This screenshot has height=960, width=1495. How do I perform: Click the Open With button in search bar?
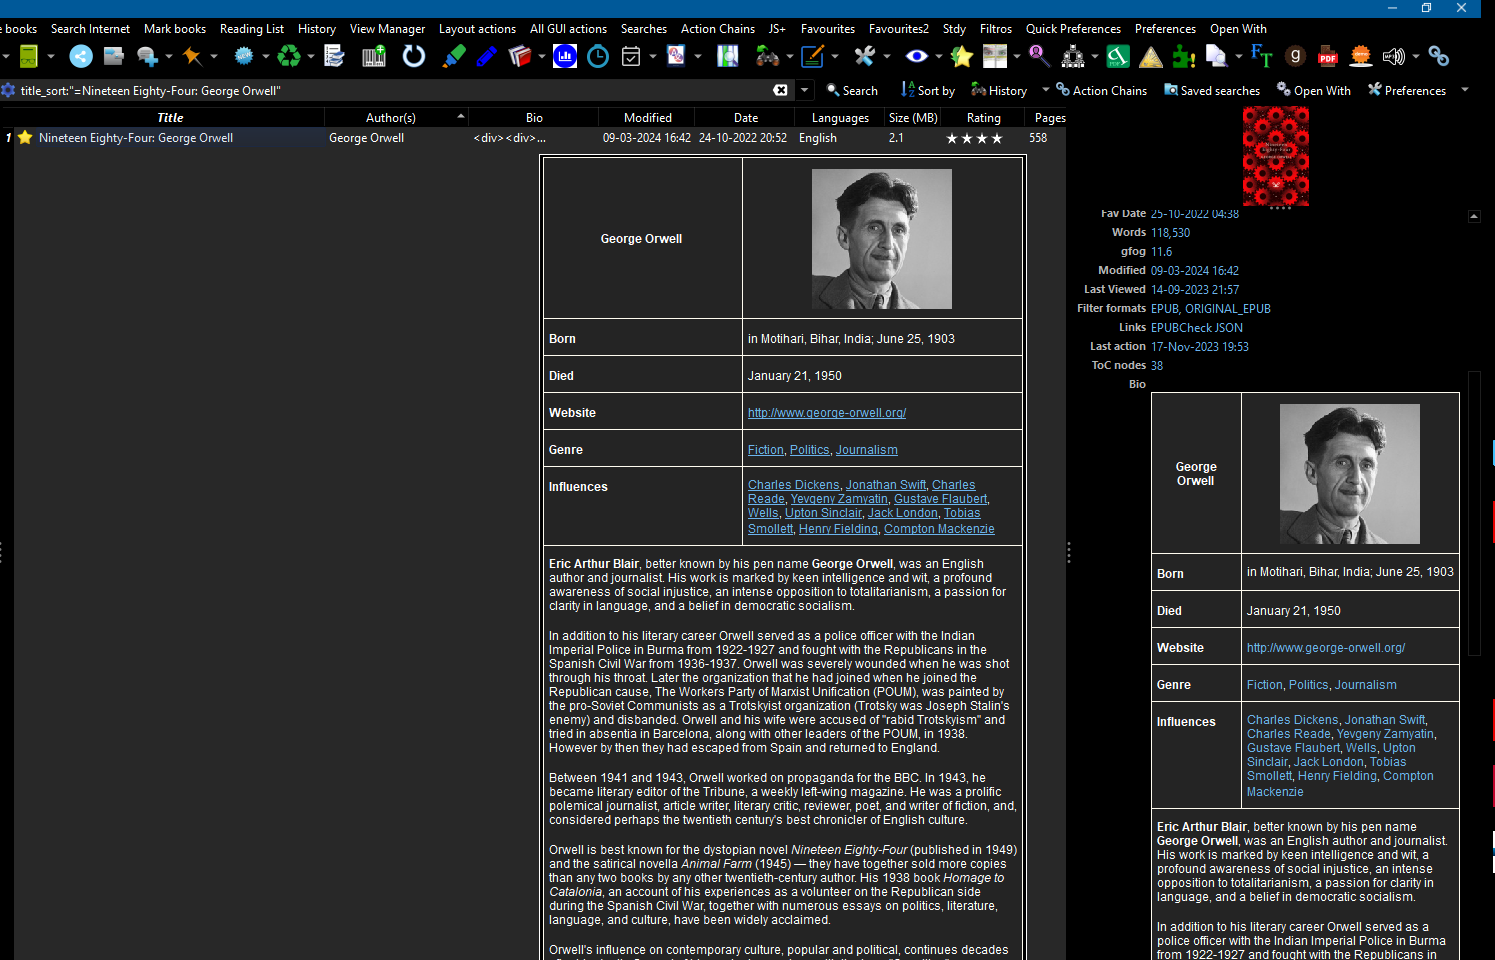(1314, 90)
